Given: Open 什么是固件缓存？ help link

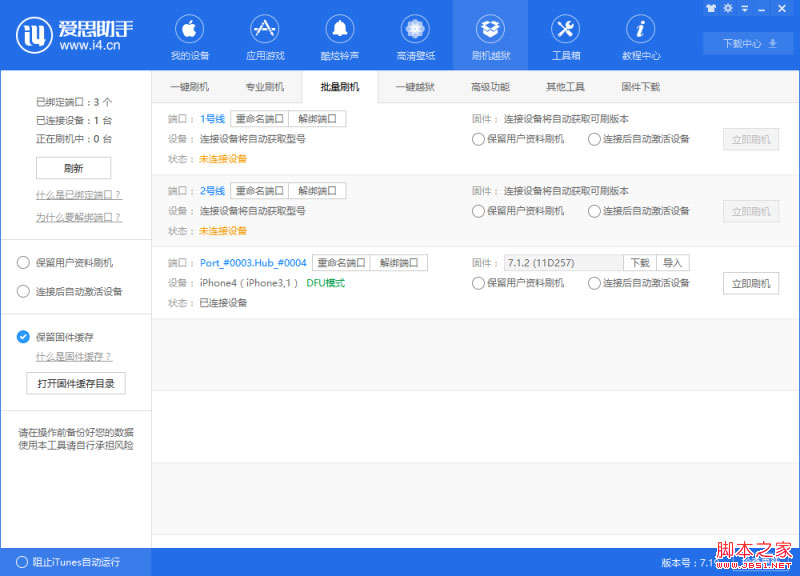Looking at the screenshot, I should pos(73,357).
